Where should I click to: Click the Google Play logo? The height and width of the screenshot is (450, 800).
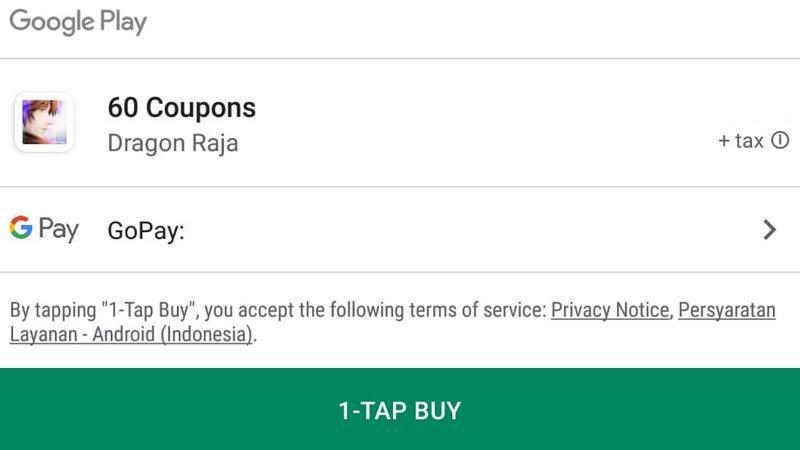coord(78,22)
